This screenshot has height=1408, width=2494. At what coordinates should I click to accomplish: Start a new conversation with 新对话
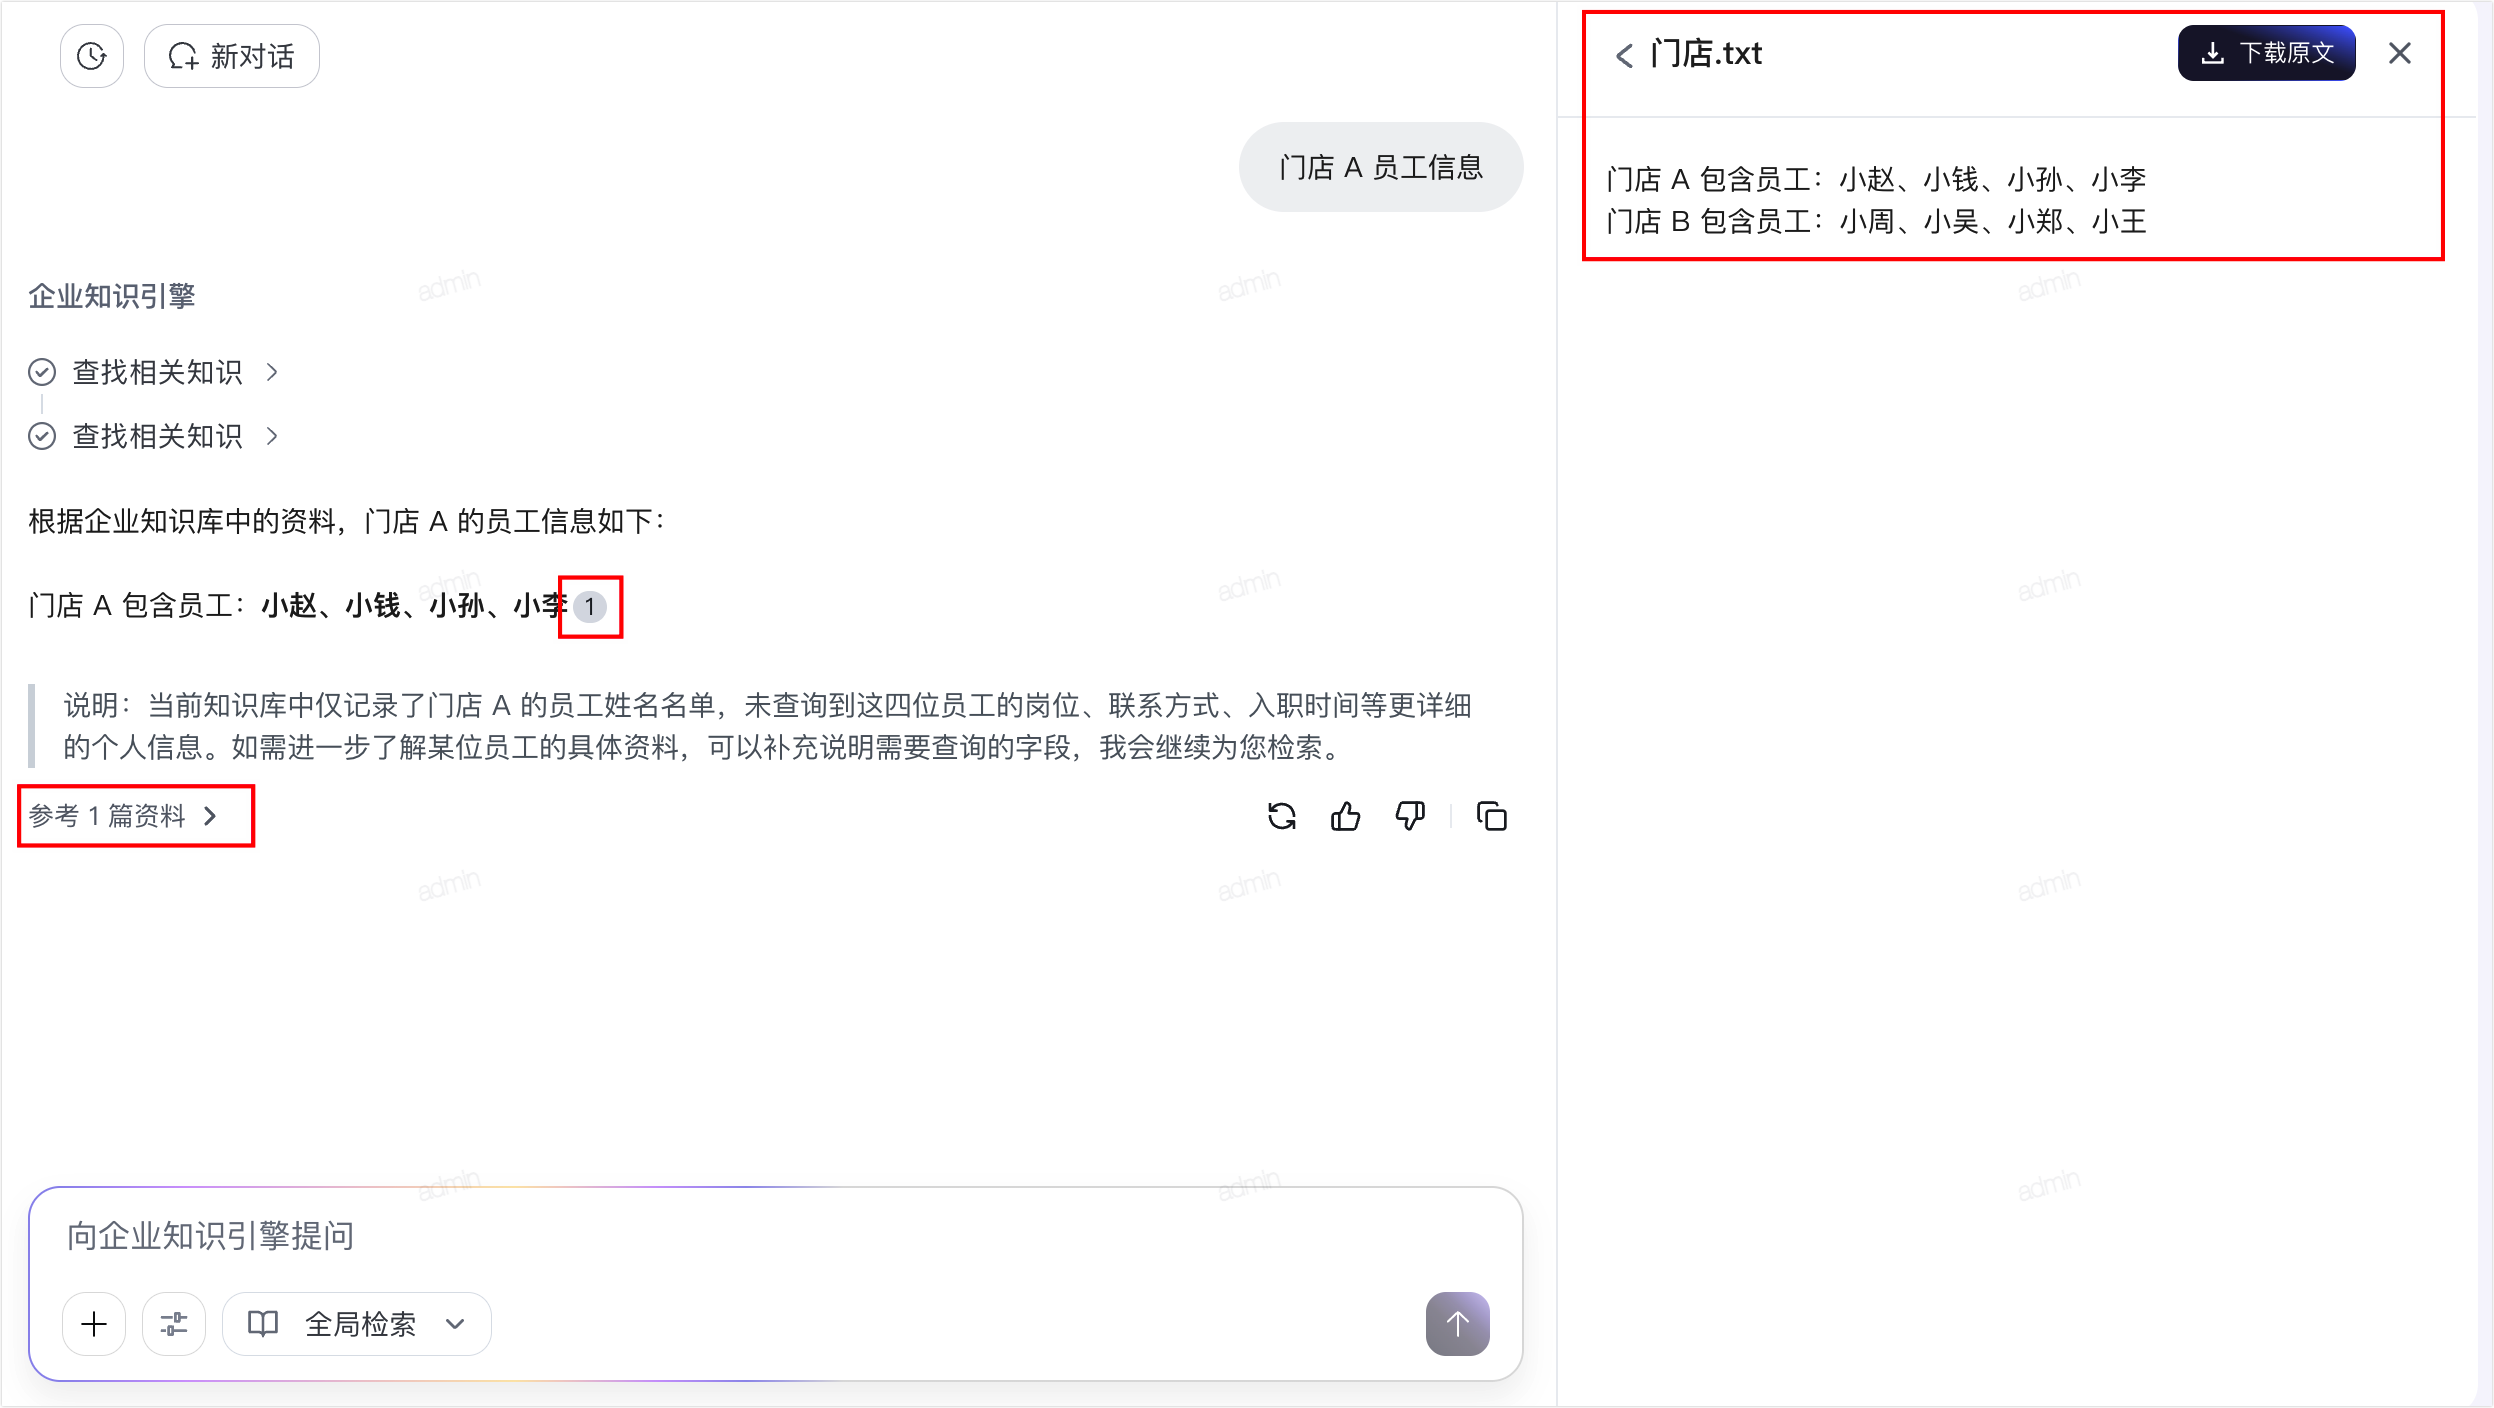[232, 56]
